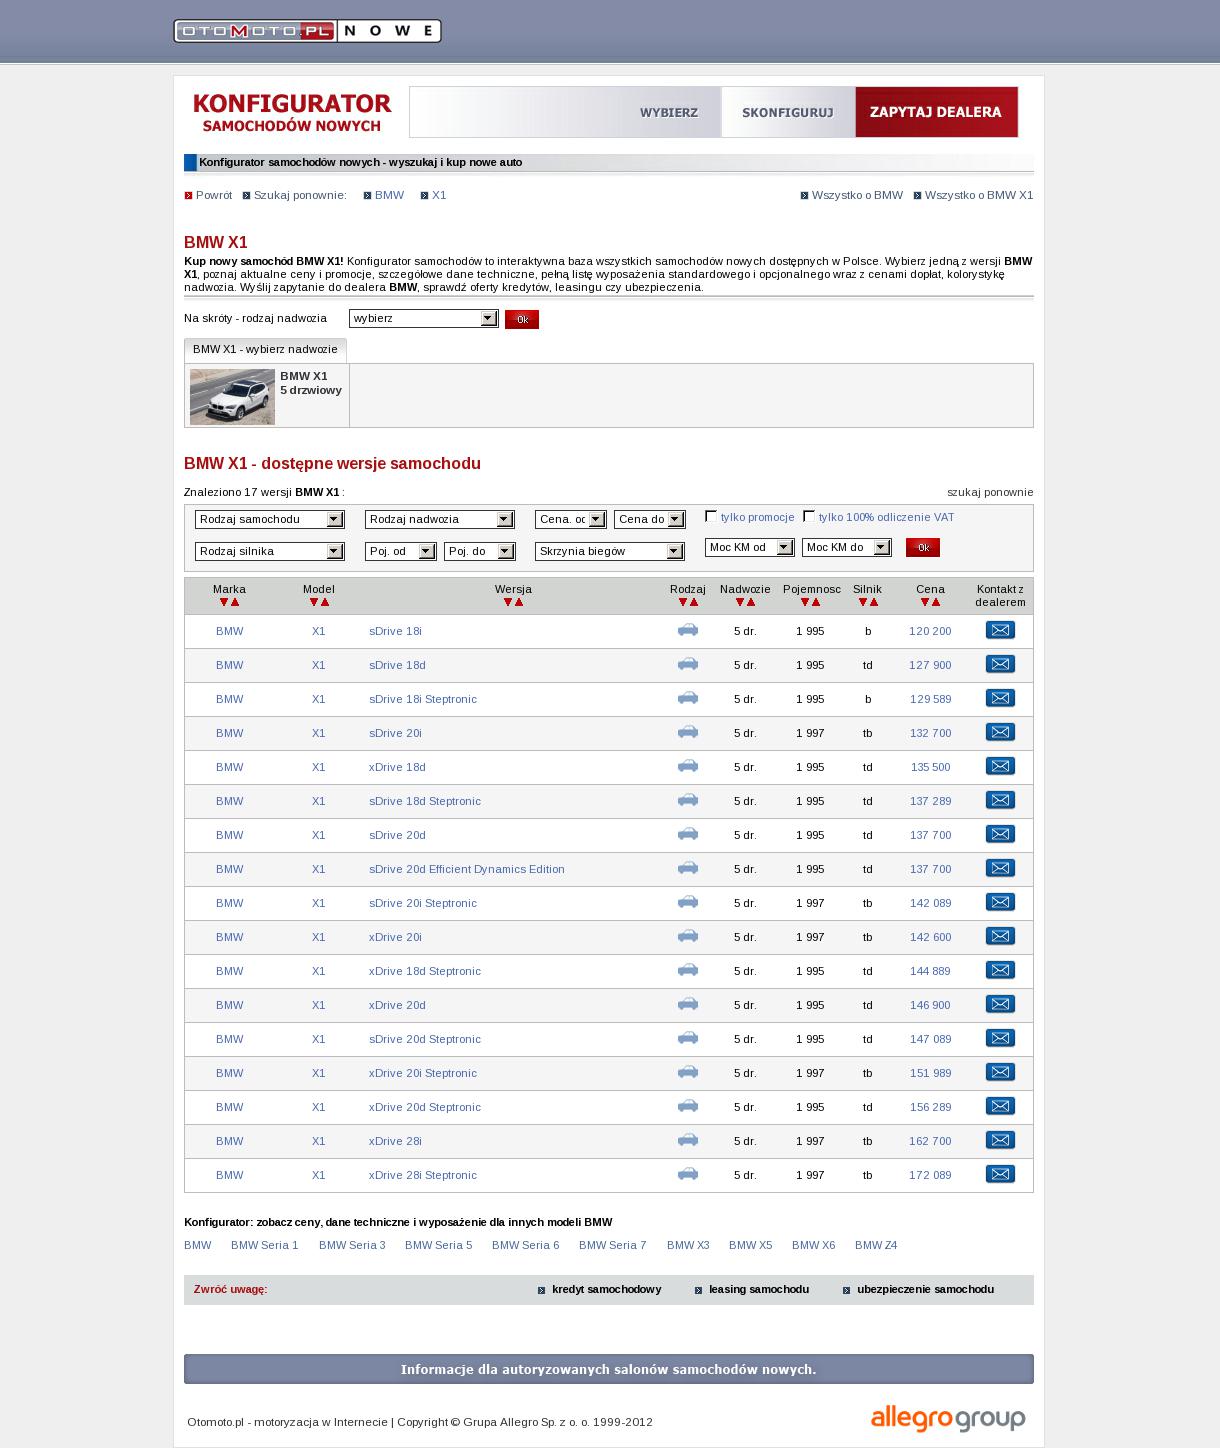The height and width of the screenshot is (1448, 1220).
Task: Click price 120 200 for sDrive 18i
Action: pos(930,631)
